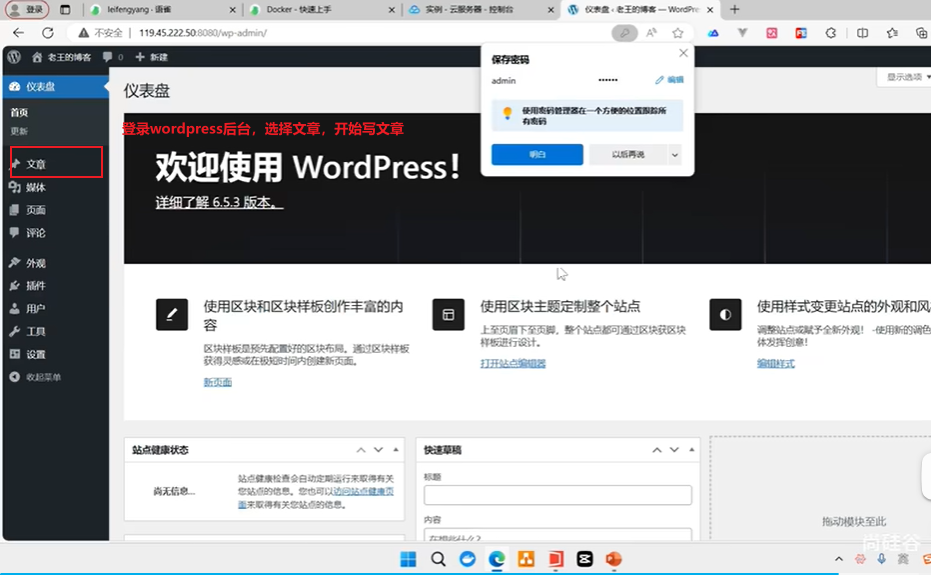Click the 标题 input in quick draft

(558, 495)
